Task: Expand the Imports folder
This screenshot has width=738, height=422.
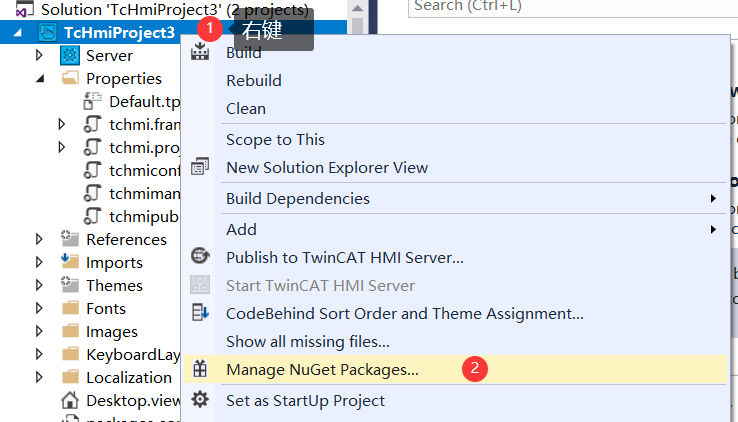Action: click(39, 262)
